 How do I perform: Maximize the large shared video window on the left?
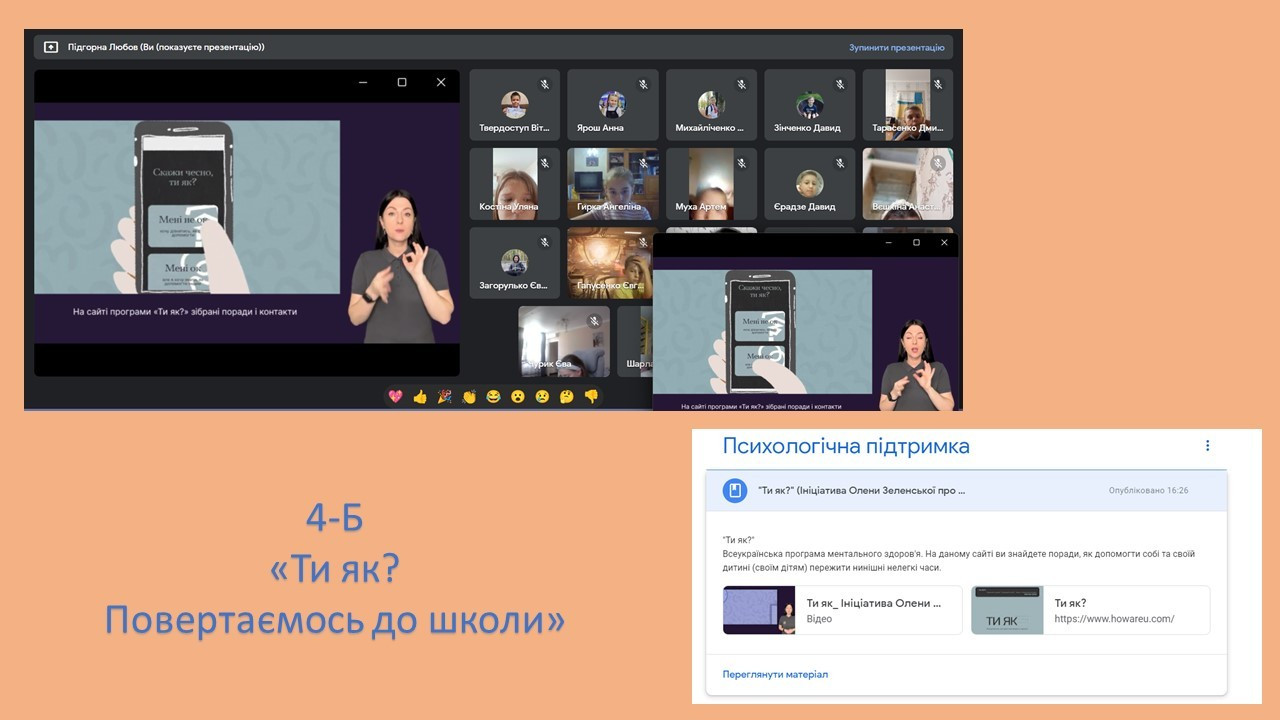[402, 83]
